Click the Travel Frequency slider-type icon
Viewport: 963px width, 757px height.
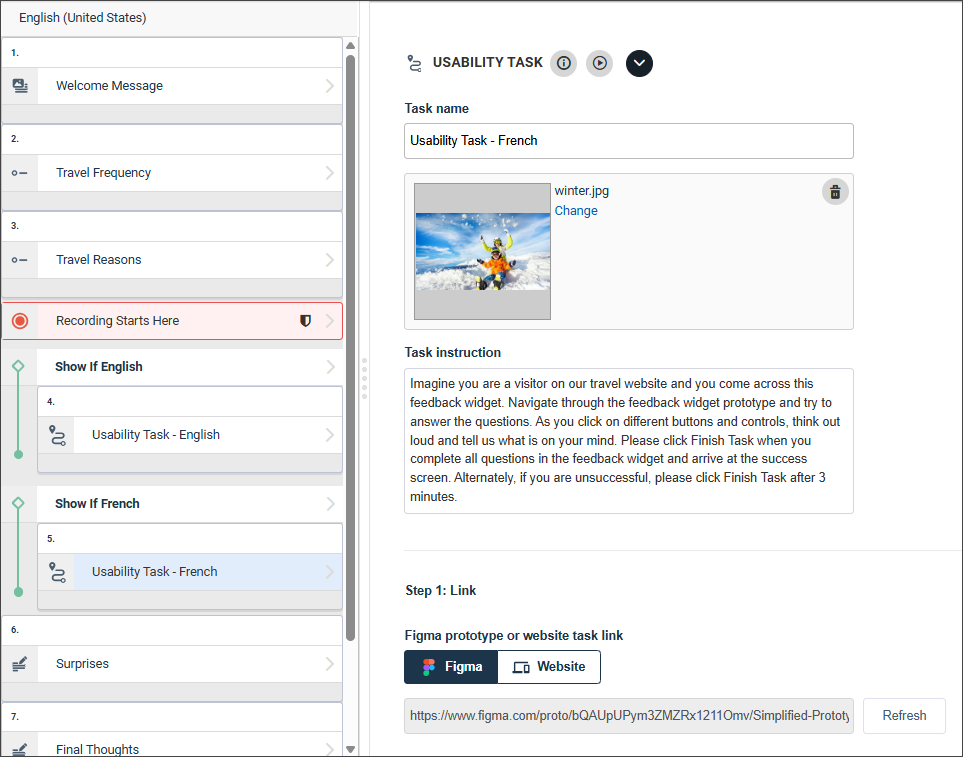(x=20, y=173)
